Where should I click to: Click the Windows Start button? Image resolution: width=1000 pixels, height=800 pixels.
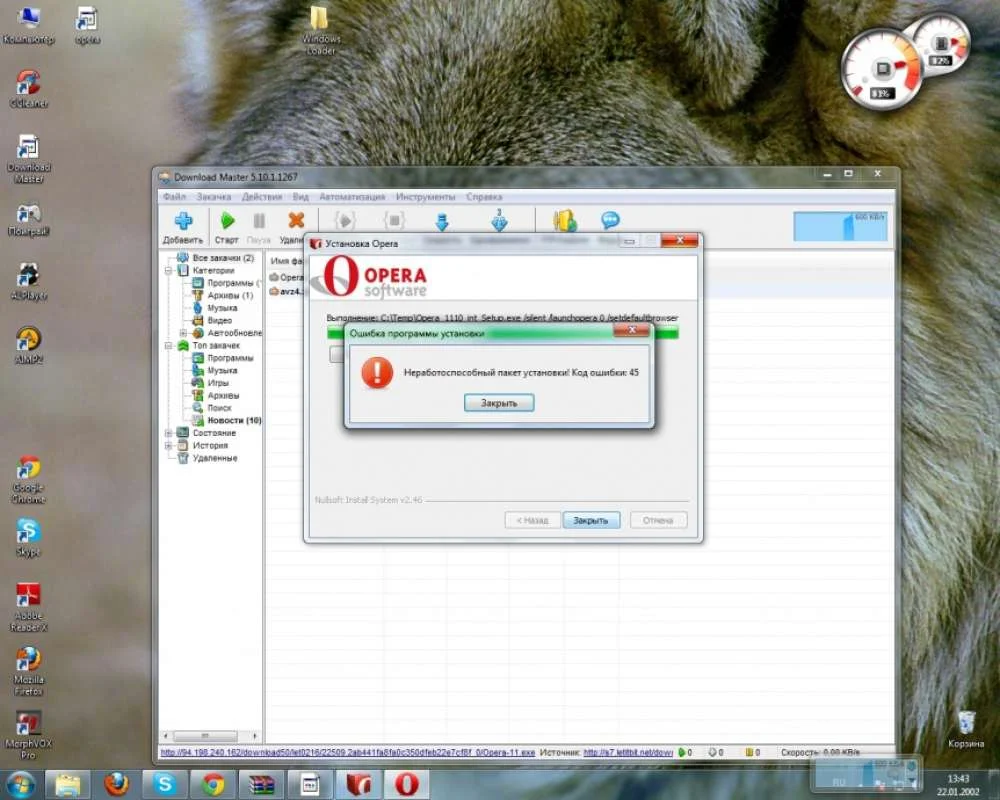(19, 784)
